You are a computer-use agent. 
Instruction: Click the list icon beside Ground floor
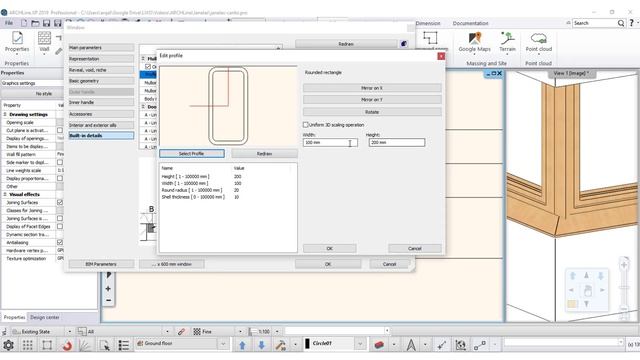click(x=124, y=345)
